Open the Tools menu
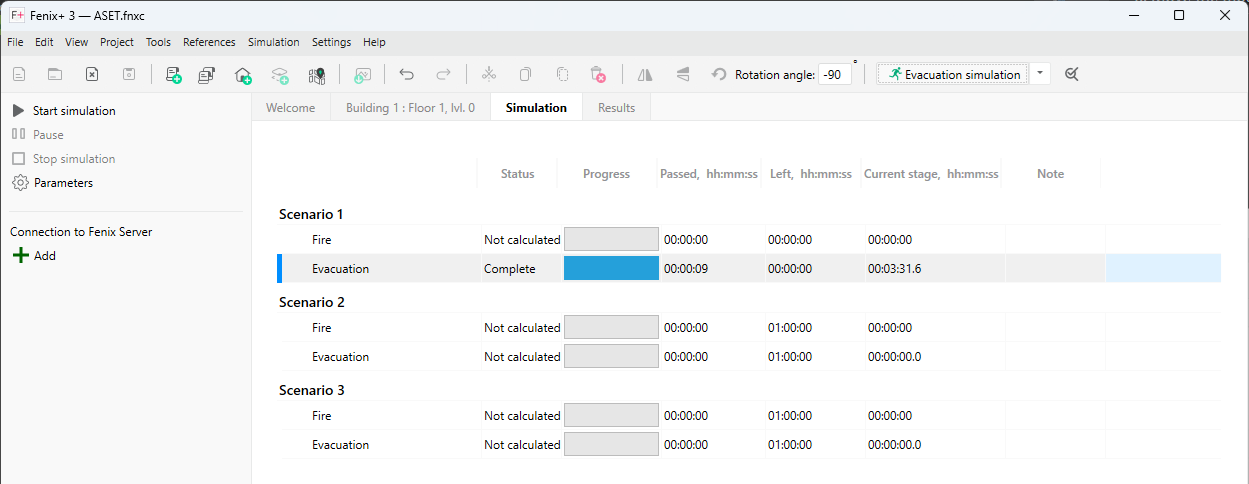The width and height of the screenshot is (1249, 484). click(158, 42)
